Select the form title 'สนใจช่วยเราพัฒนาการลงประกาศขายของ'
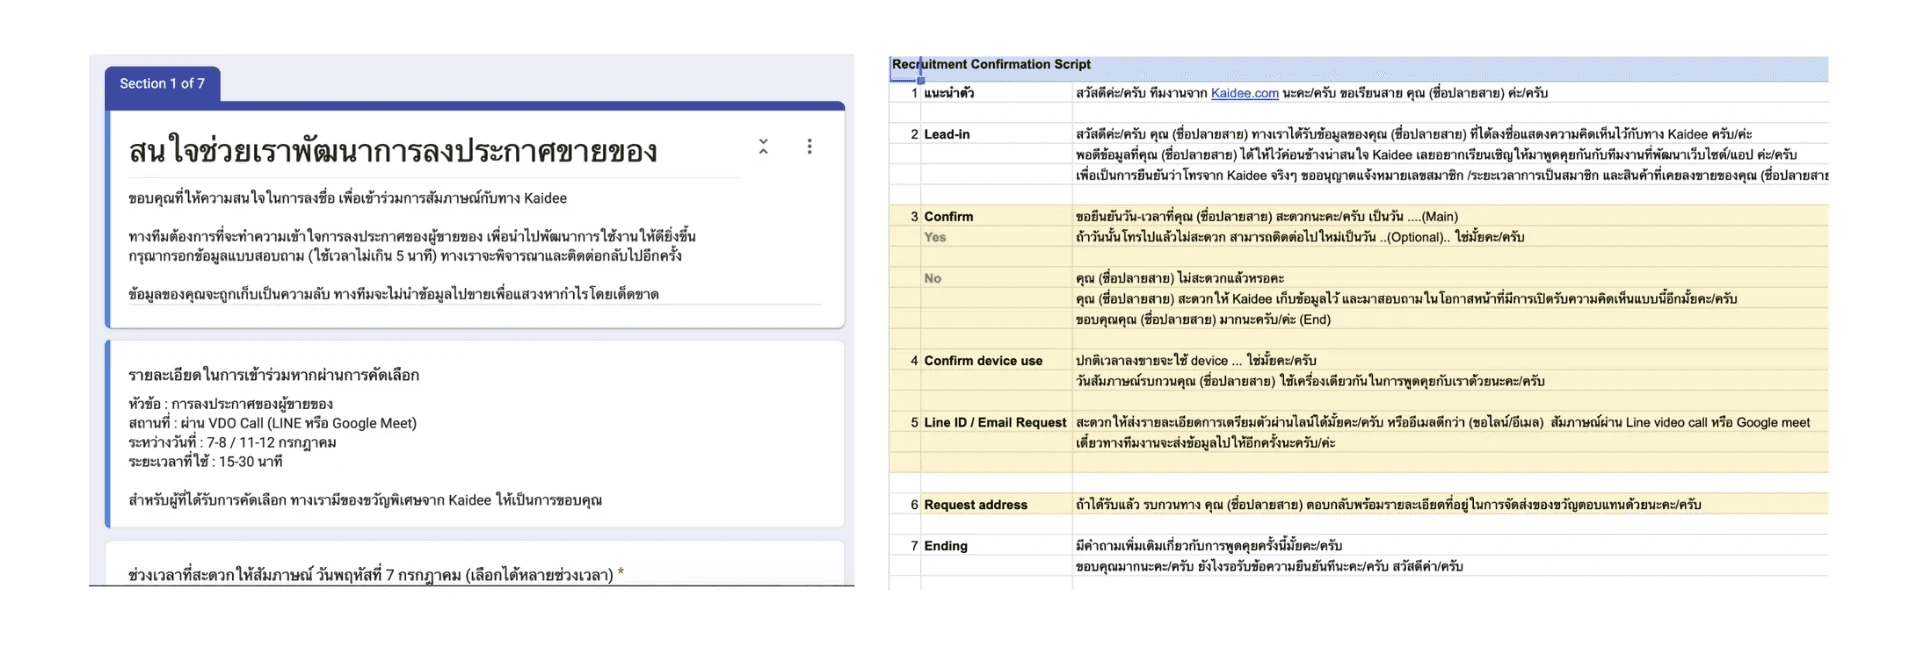Viewport: 1920px width, 648px height. click(393, 151)
